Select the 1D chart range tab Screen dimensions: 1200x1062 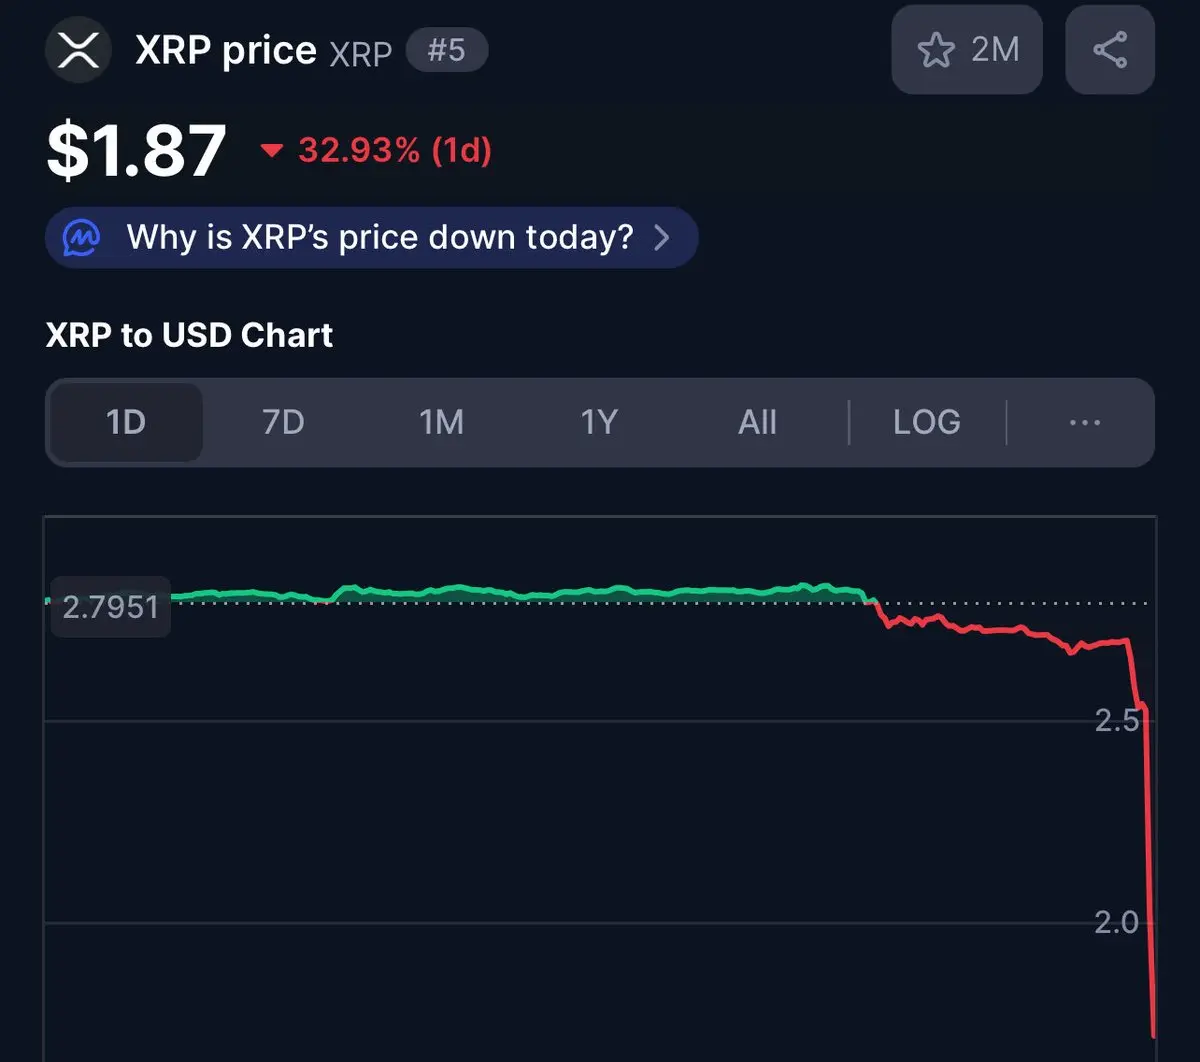[126, 422]
